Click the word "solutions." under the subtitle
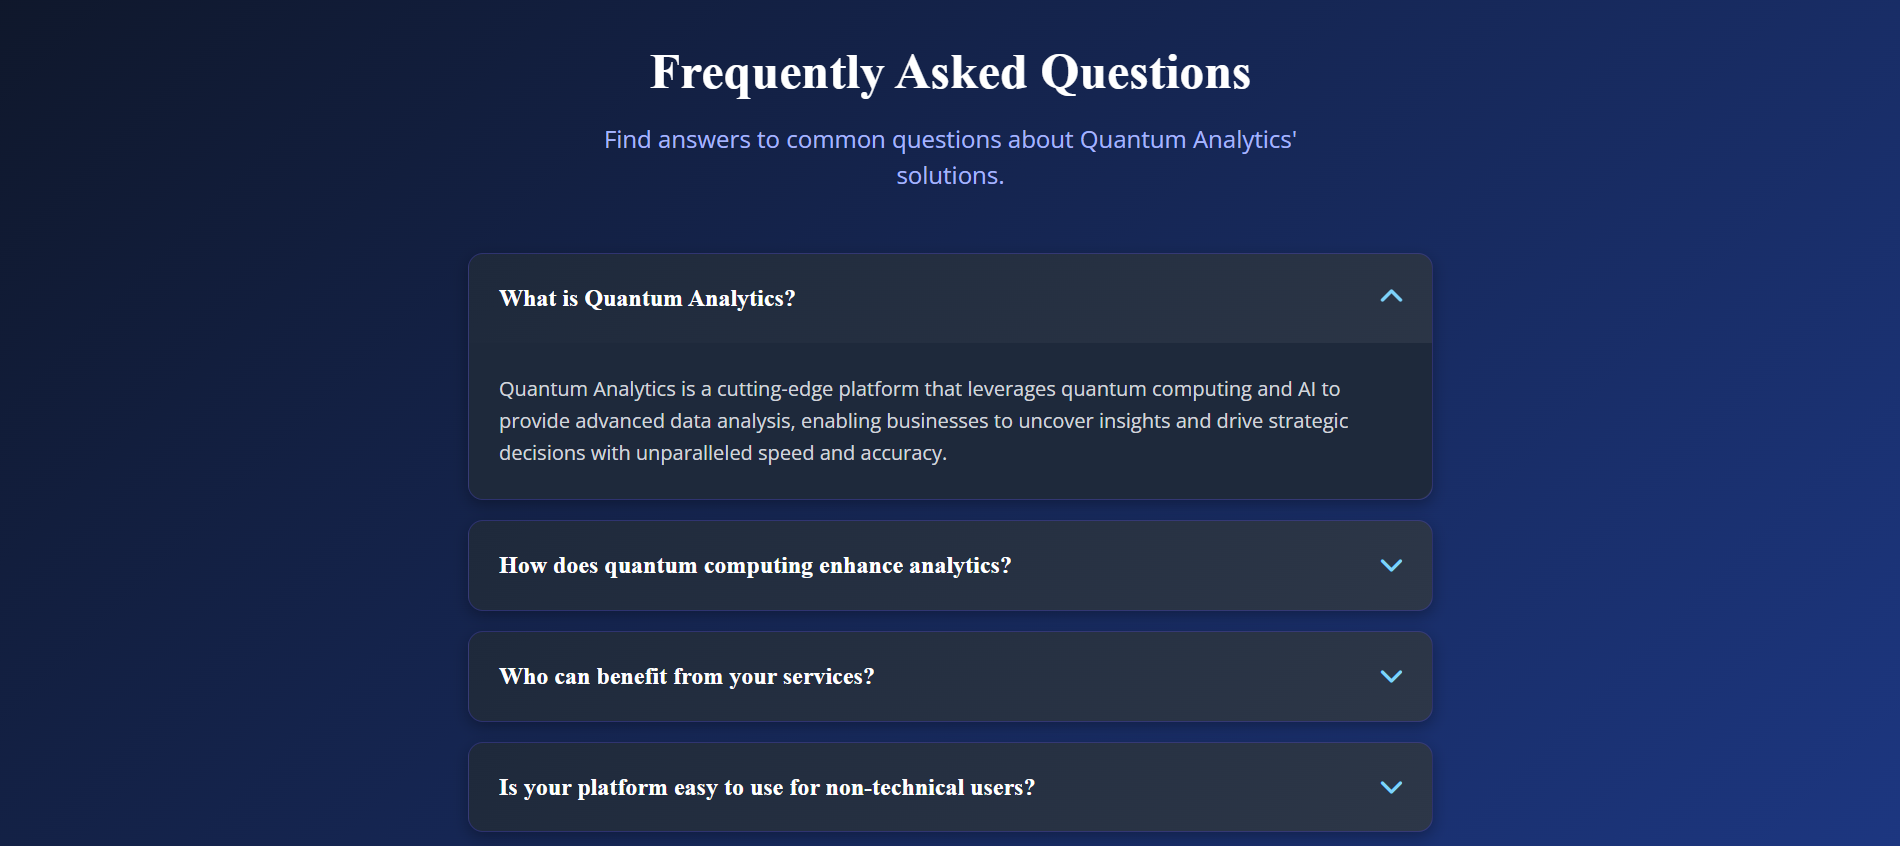Screen dimensions: 1900x846 [x=950, y=176]
